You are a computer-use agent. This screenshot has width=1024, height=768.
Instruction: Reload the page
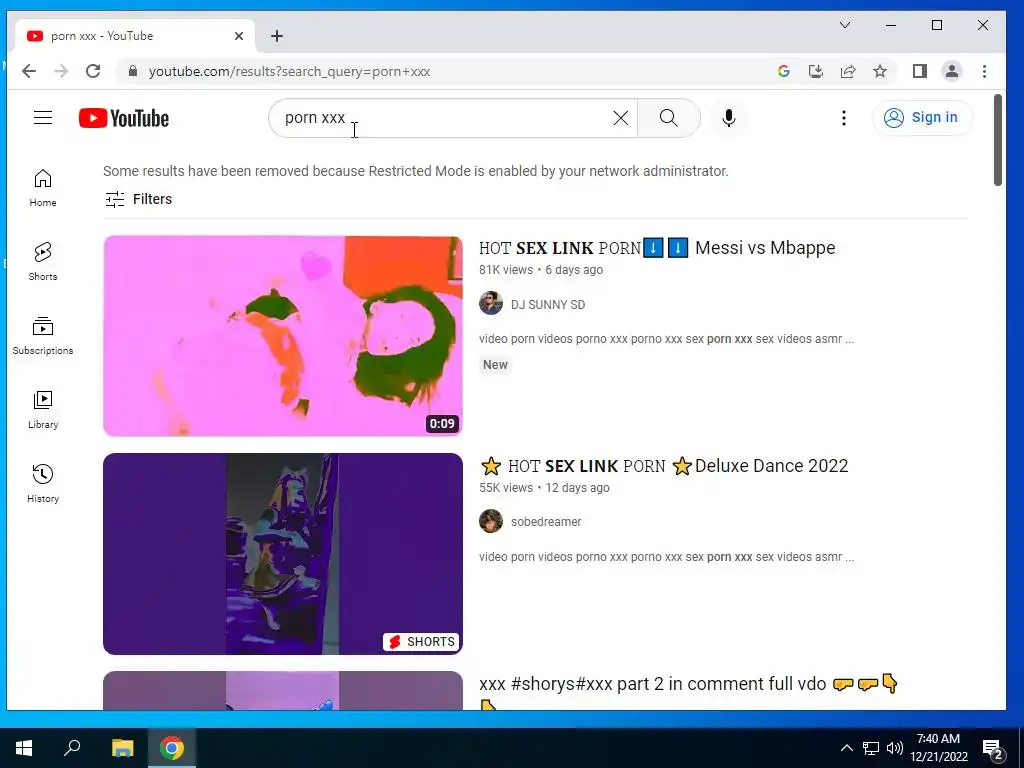coord(93,71)
